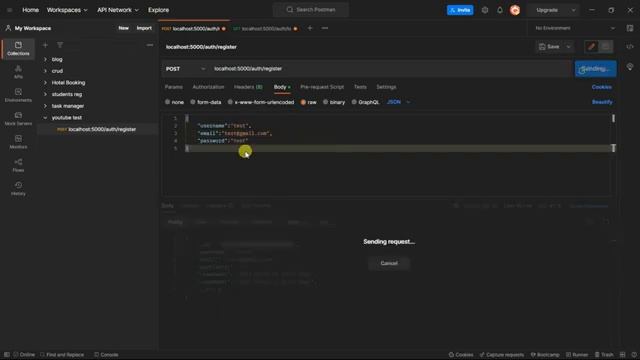
Task: Click the Import button
Action: pos(144,28)
